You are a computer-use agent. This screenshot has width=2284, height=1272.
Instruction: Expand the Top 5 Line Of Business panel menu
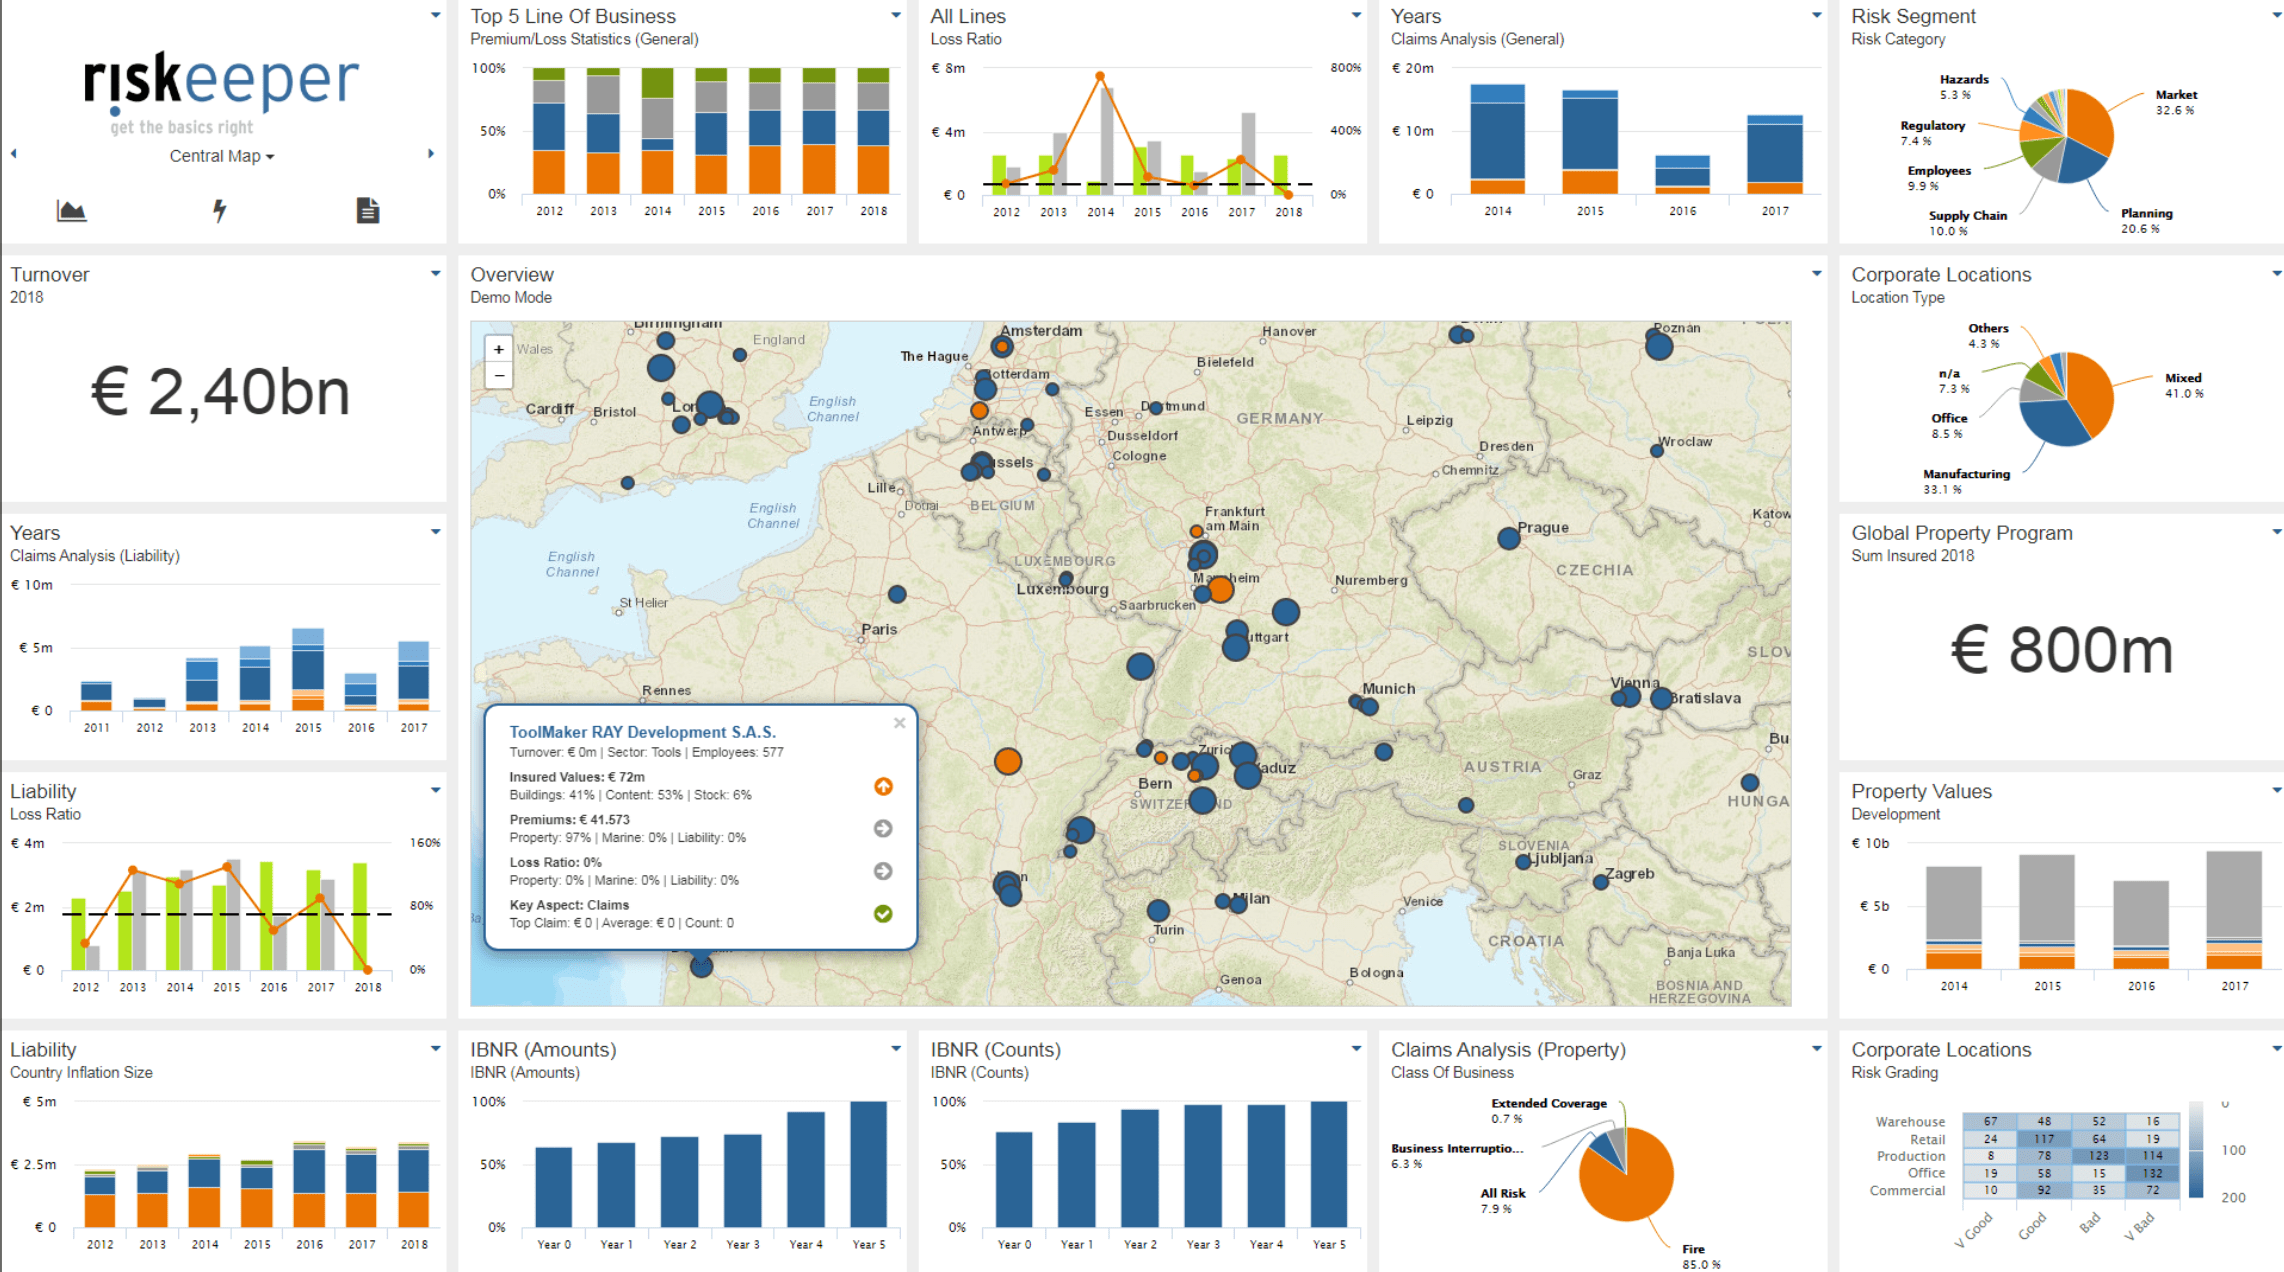(896, 15)
